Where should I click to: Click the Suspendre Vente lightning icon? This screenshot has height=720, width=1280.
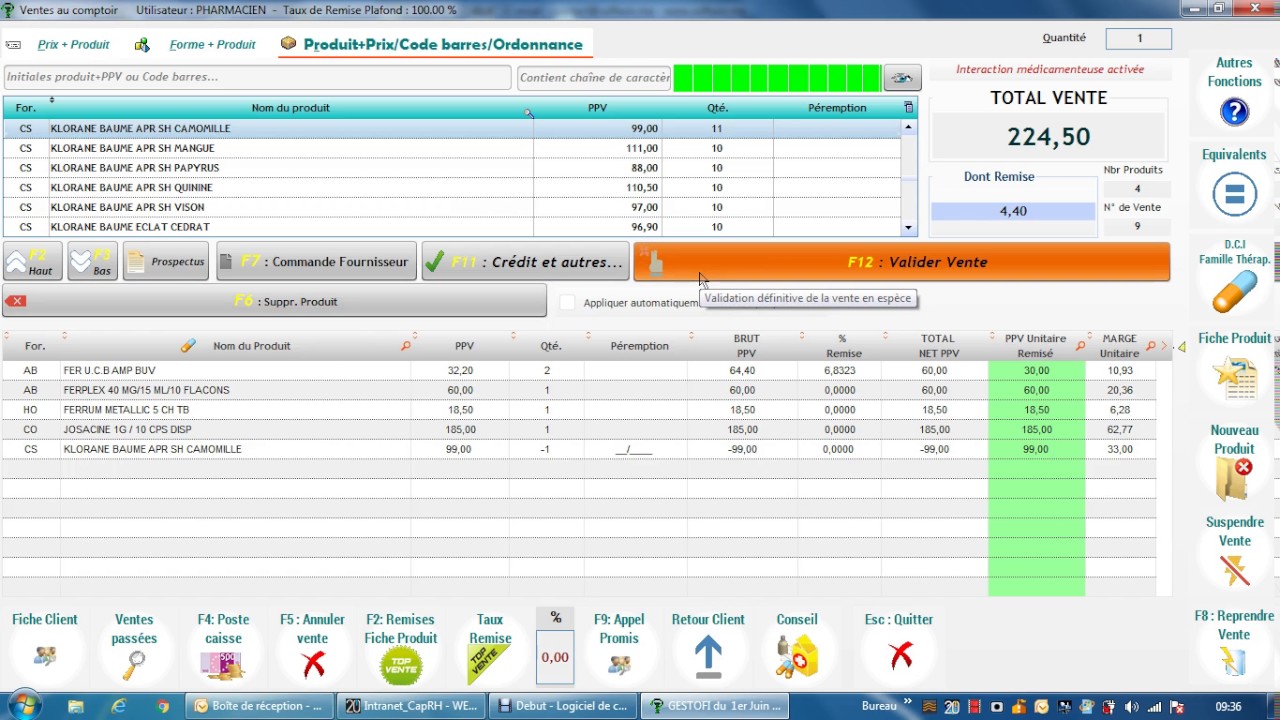pyautogui.click(x=1234, y=570)
